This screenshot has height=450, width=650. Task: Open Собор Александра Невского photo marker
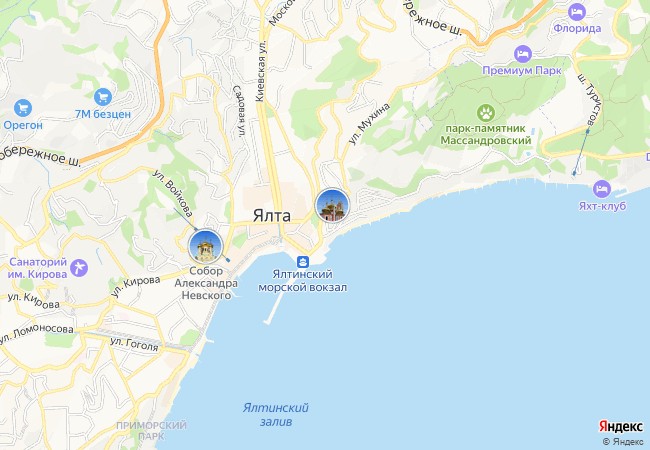point(205,246)
